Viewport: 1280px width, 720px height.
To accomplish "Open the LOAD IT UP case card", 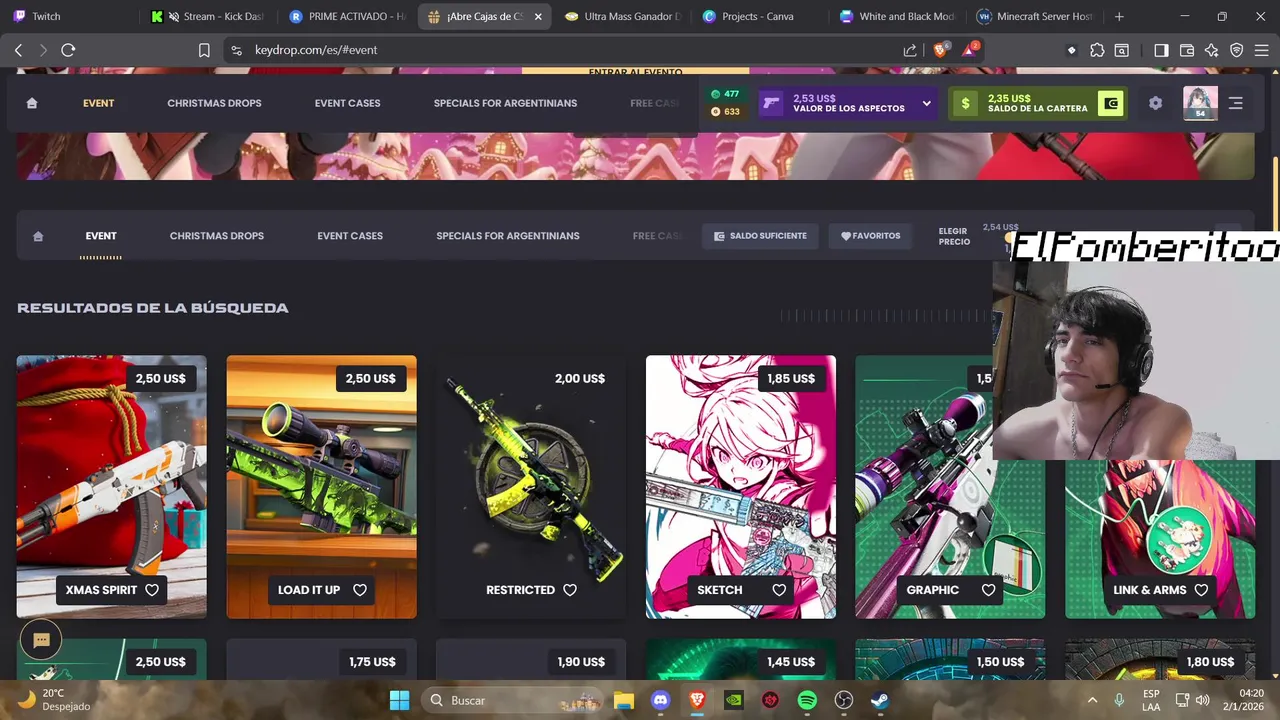I will click(x=321, y=487).
